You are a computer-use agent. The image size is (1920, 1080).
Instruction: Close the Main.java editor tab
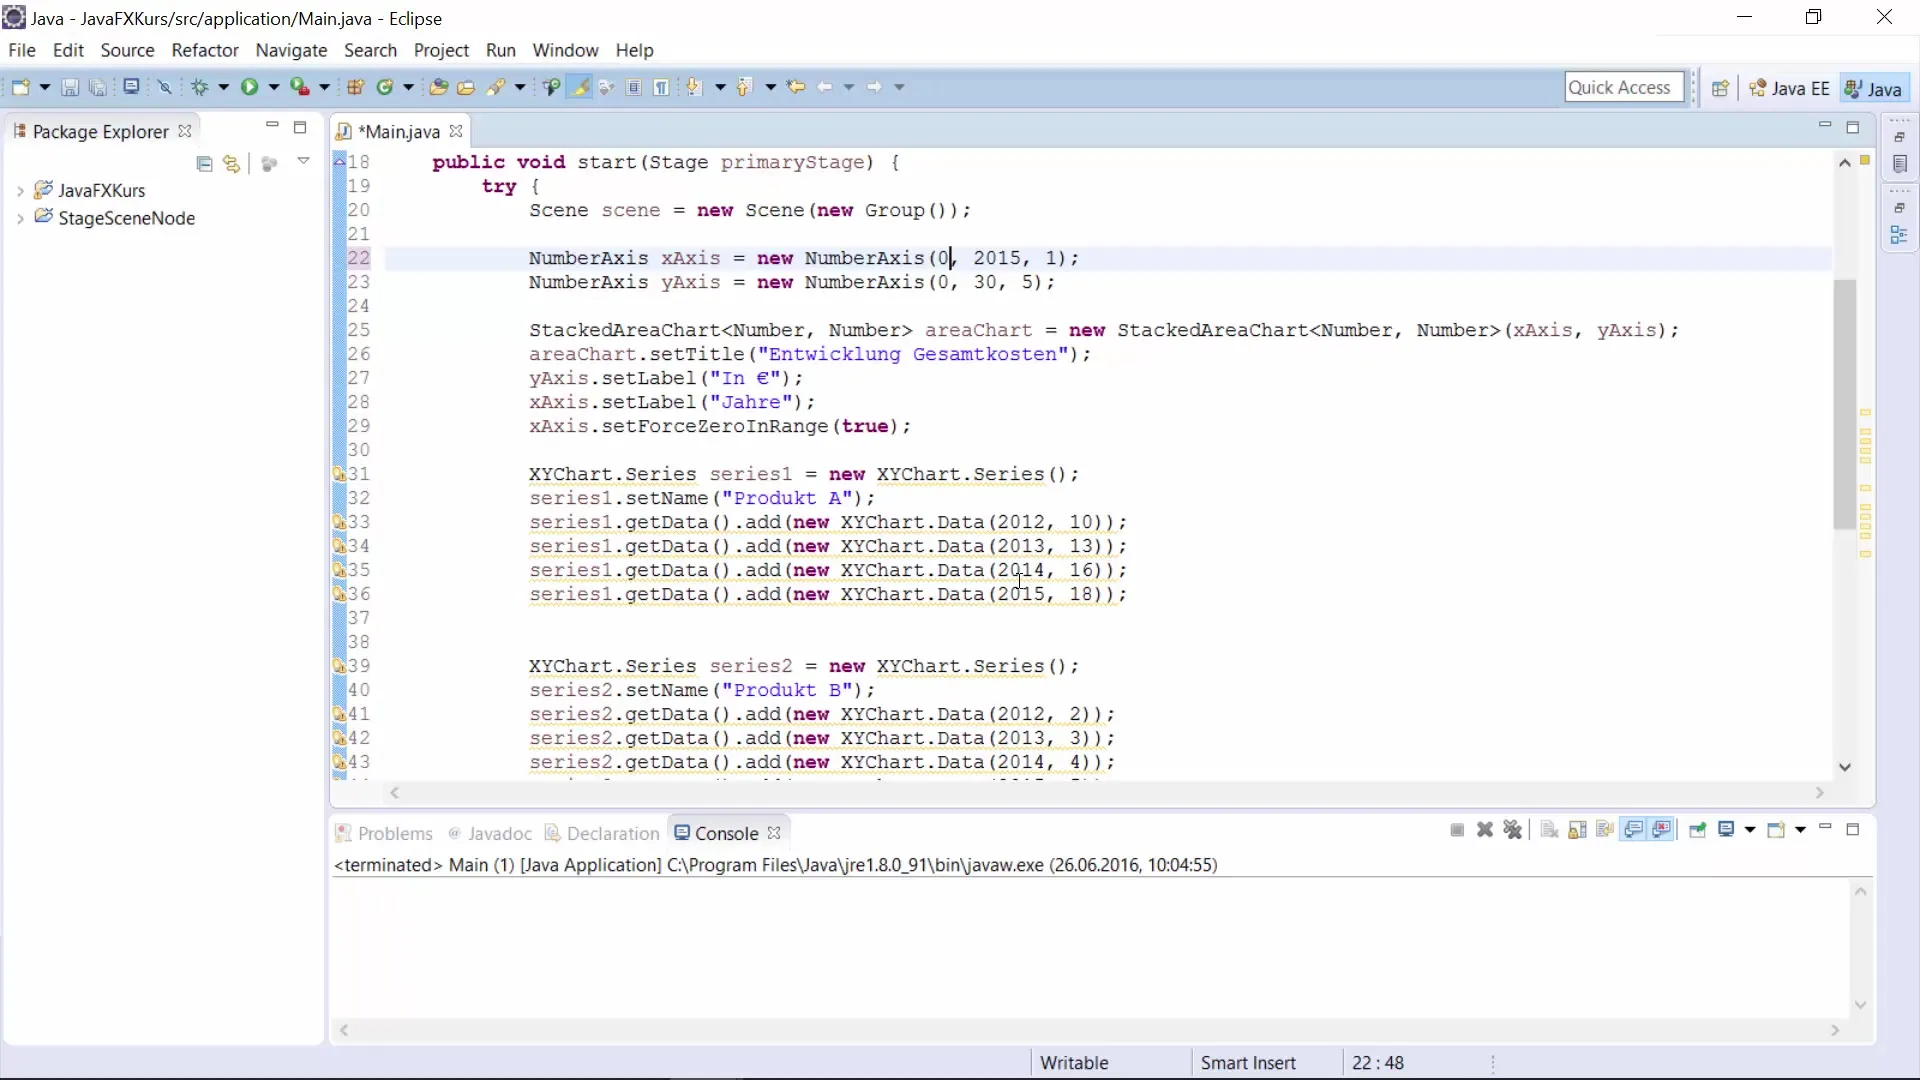click(x=456, y=131)
